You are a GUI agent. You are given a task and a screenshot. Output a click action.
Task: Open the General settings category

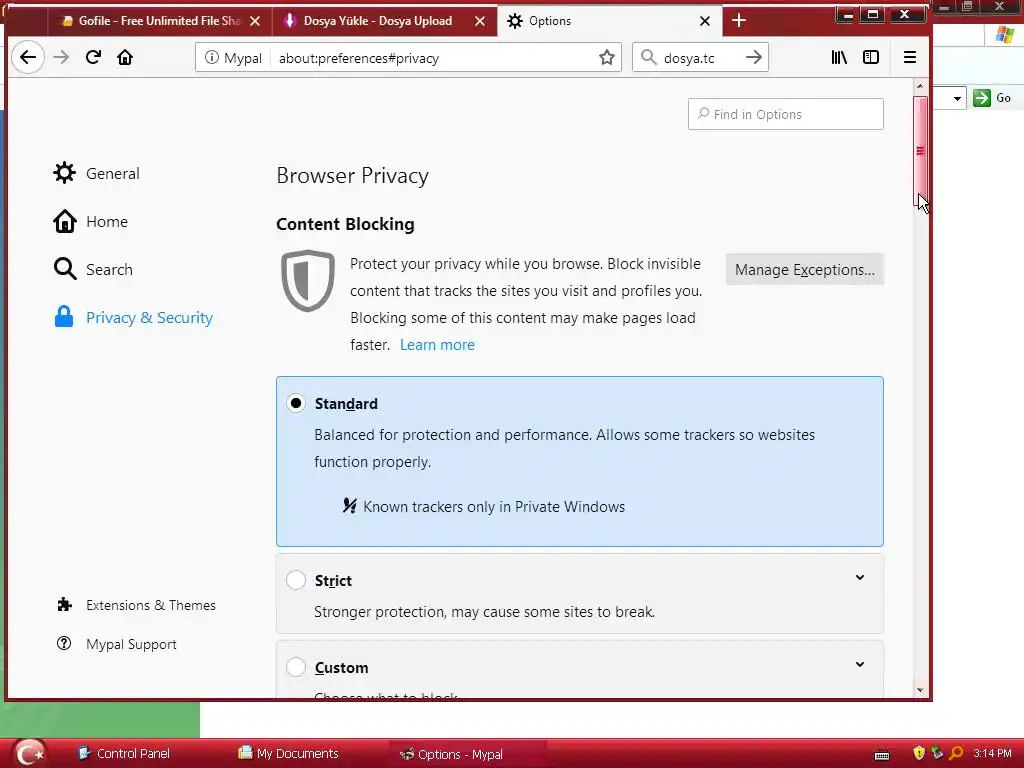point(97,173)
